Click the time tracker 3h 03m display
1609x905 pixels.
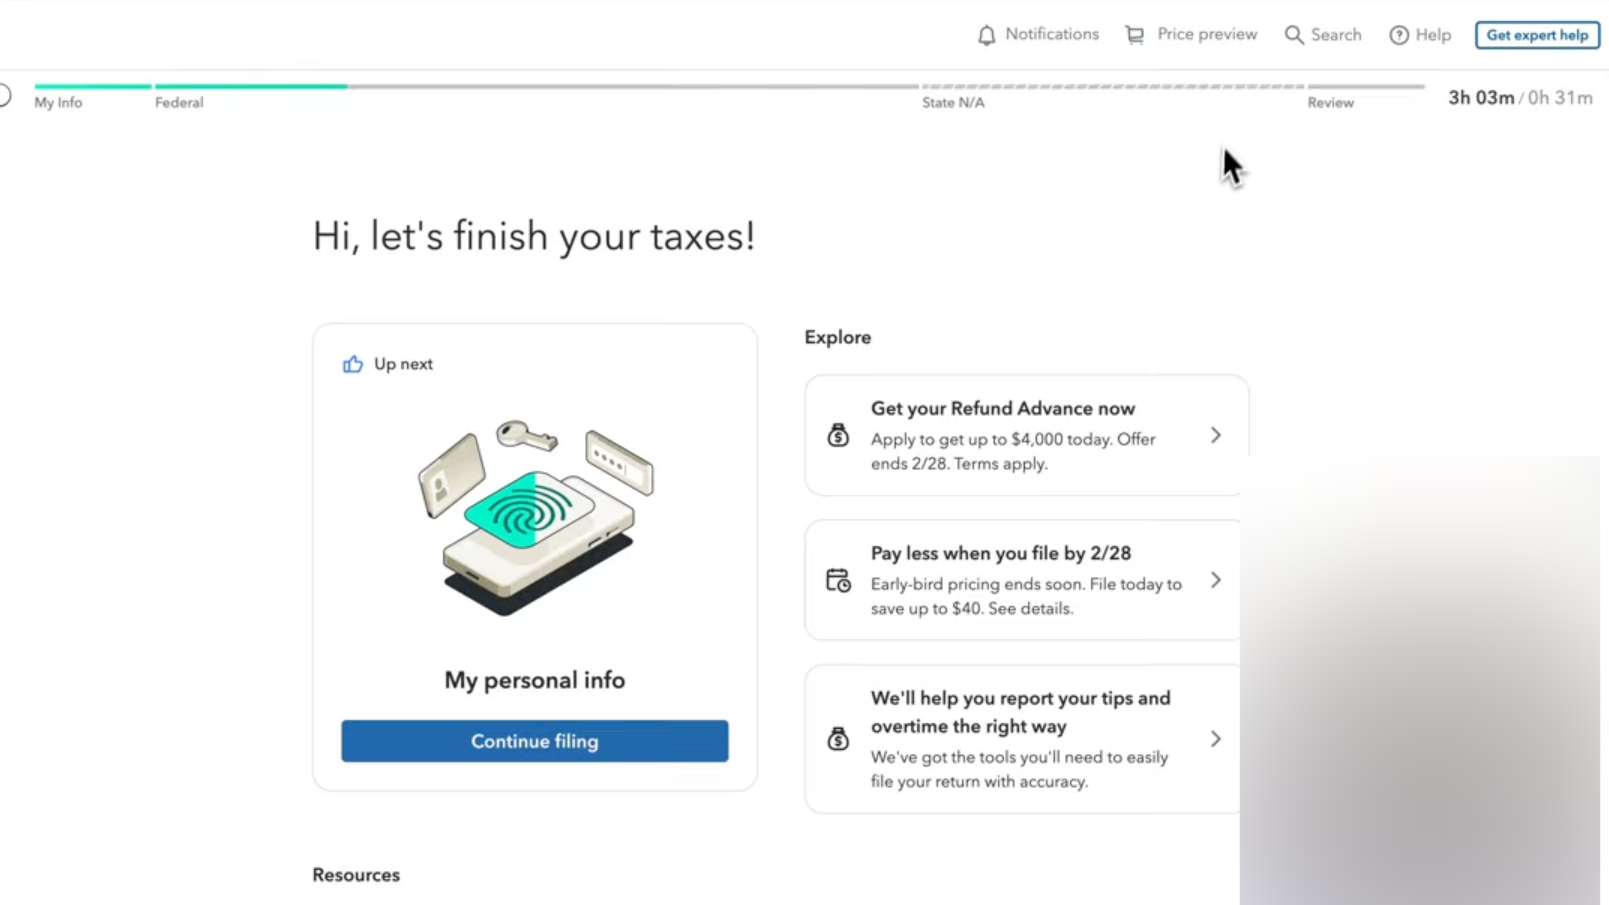coord(1481,97)
